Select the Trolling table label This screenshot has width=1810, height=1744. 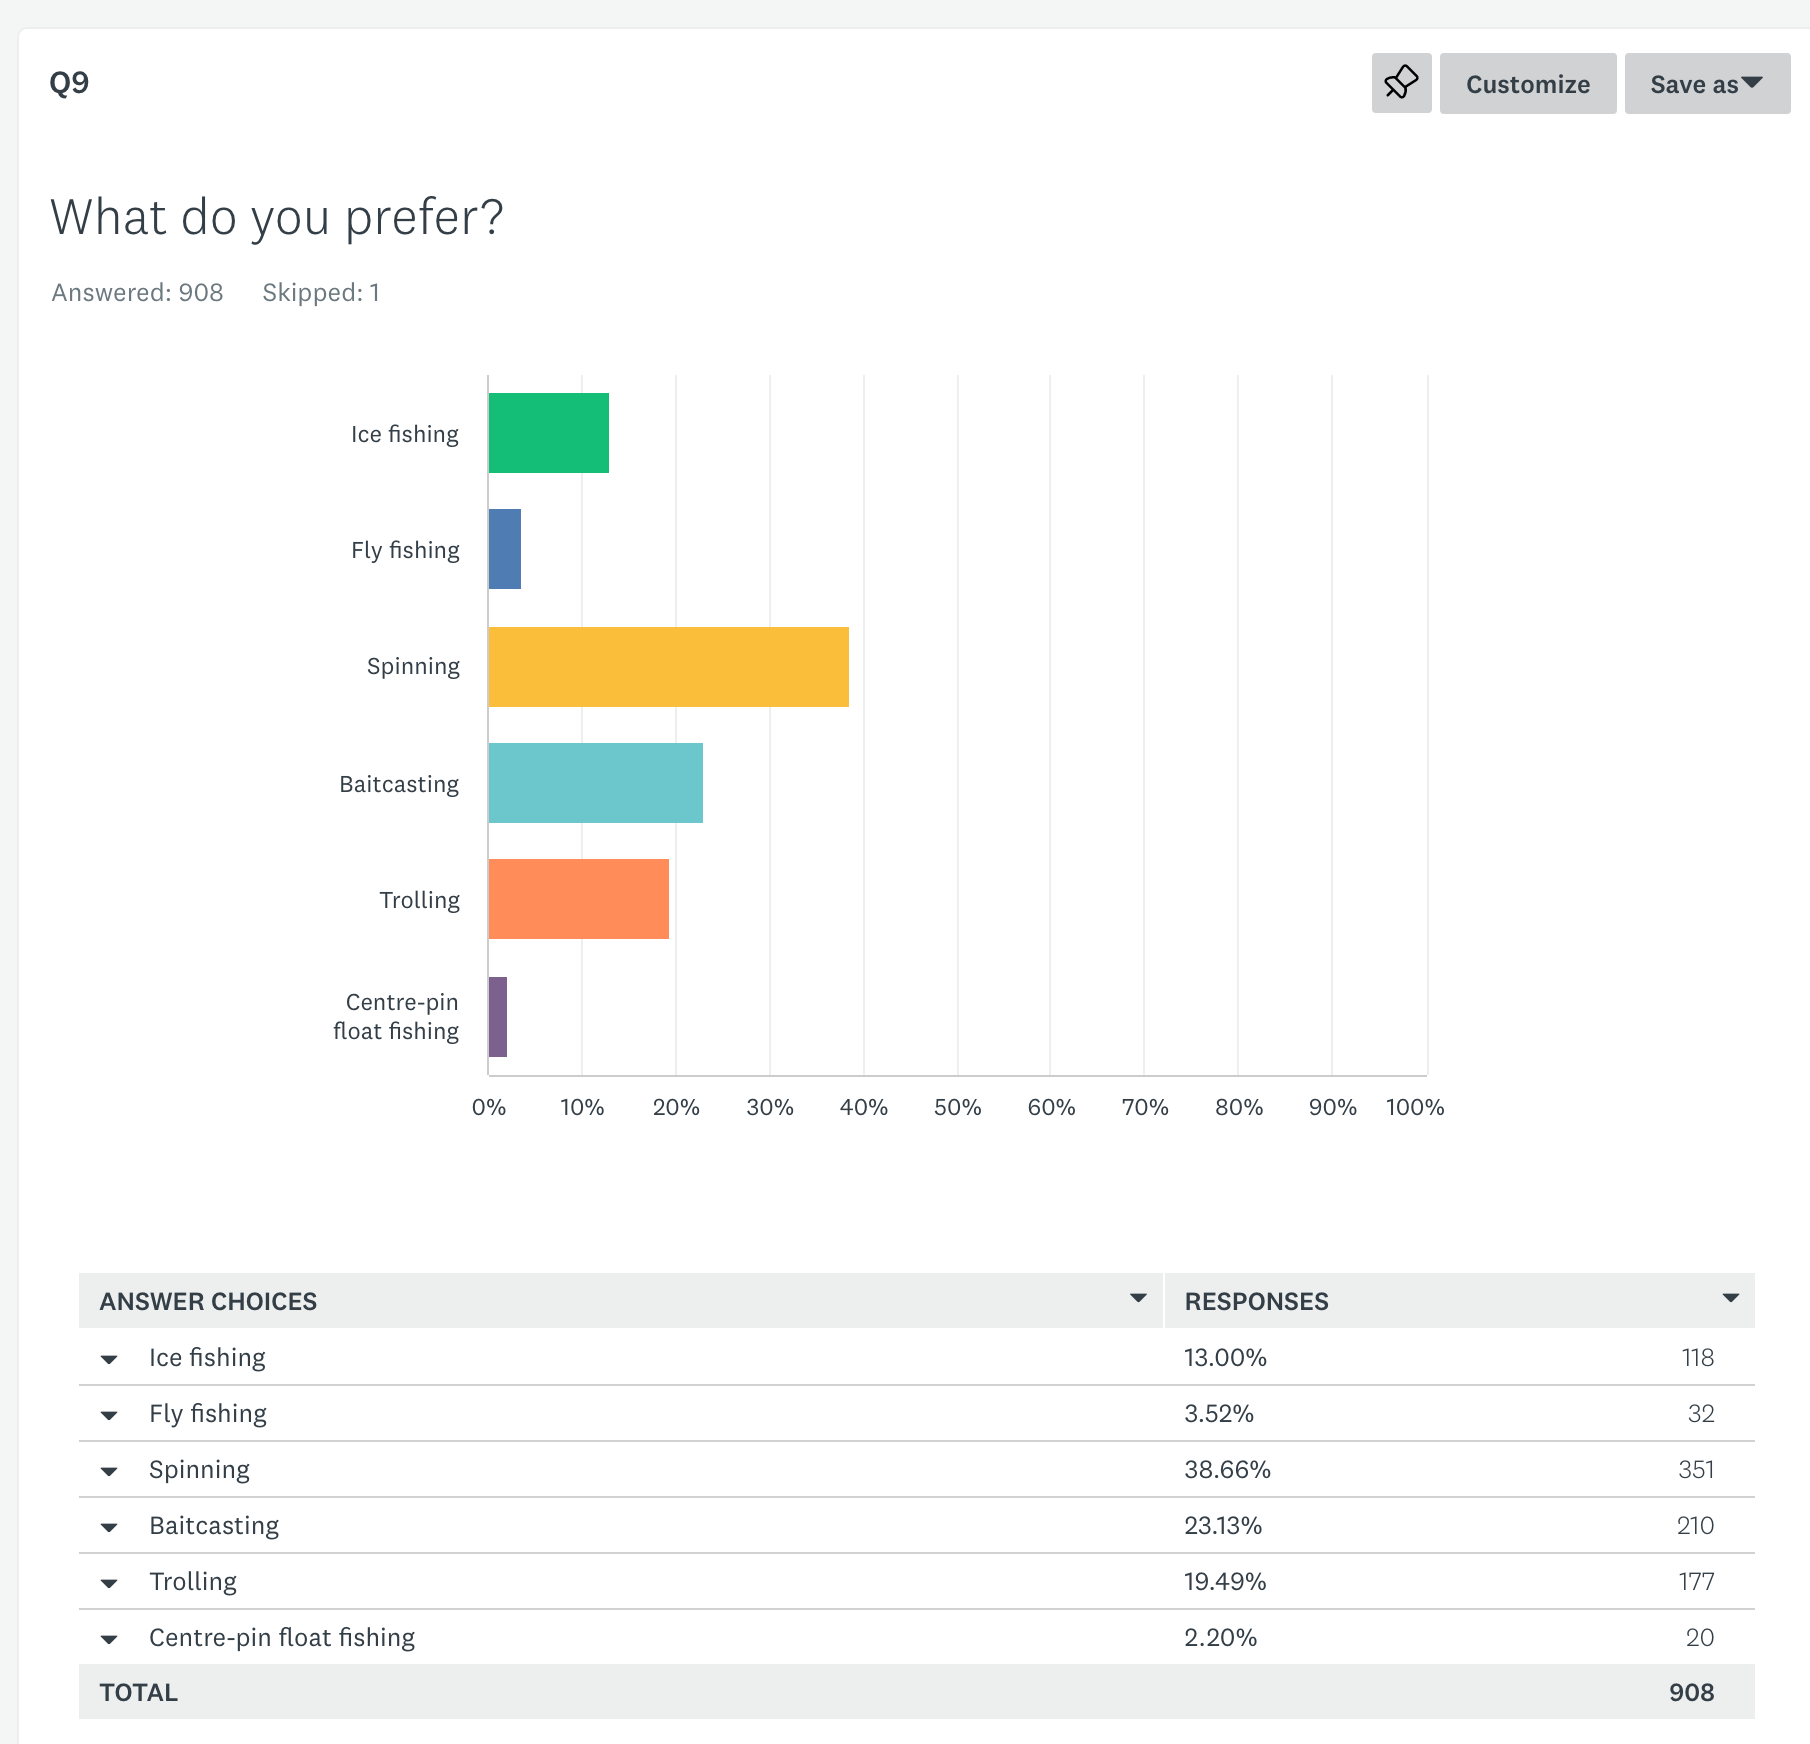[x=193, y=1581]
